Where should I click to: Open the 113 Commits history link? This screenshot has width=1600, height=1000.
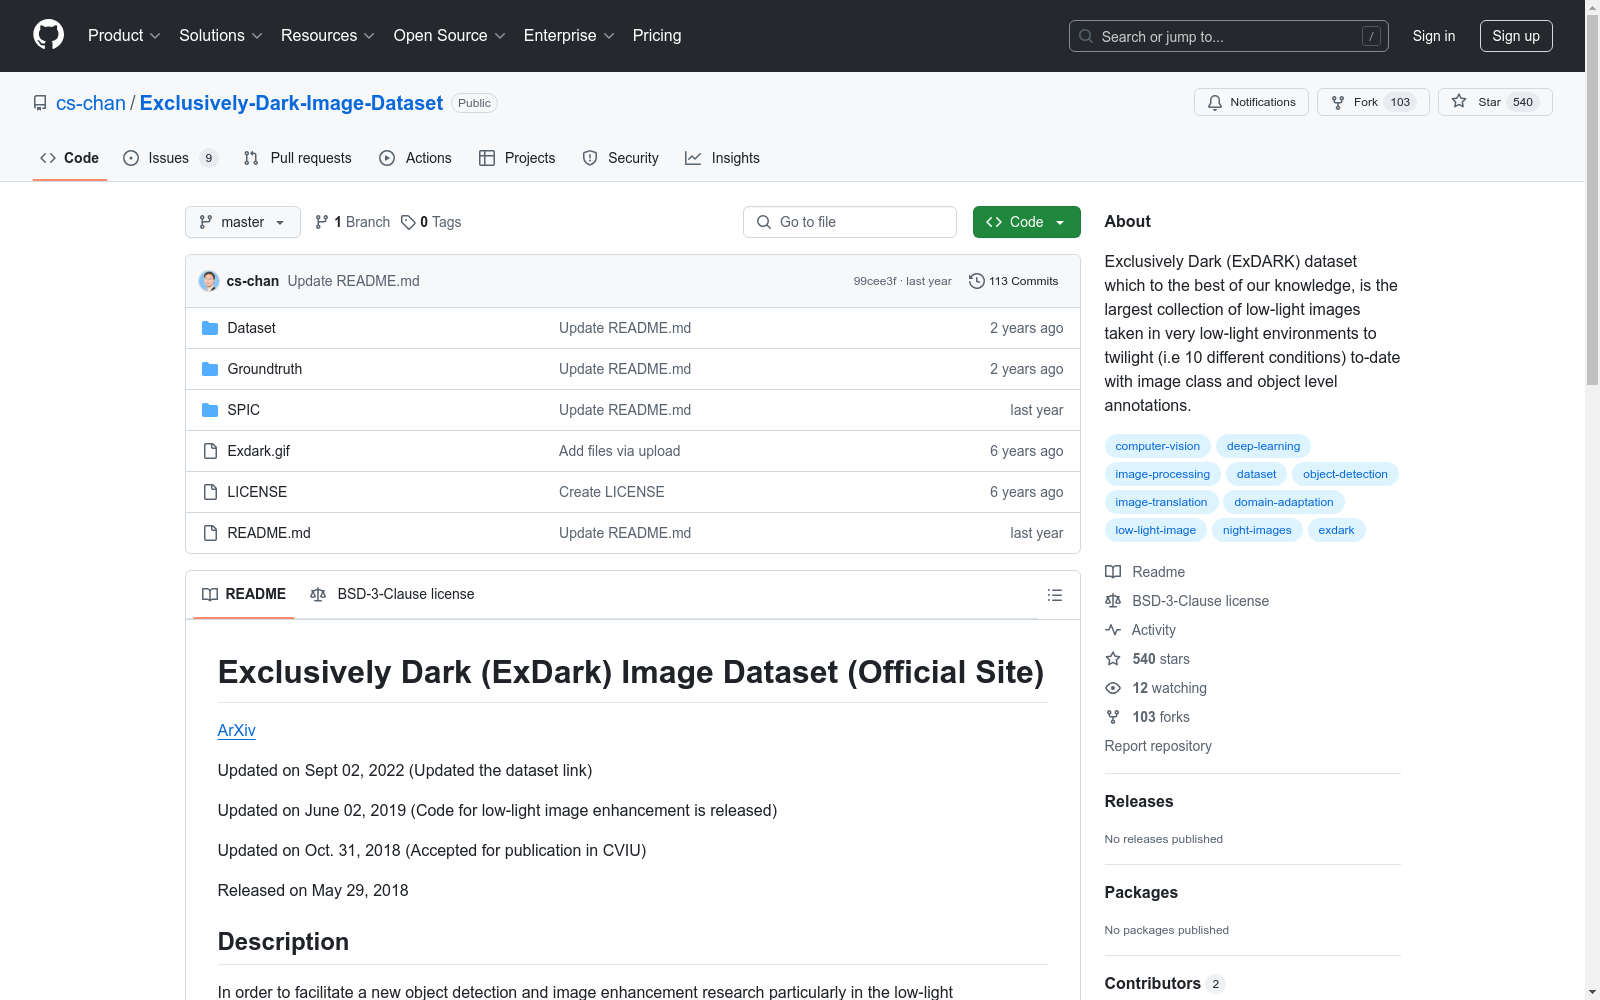pos(1013,281)
